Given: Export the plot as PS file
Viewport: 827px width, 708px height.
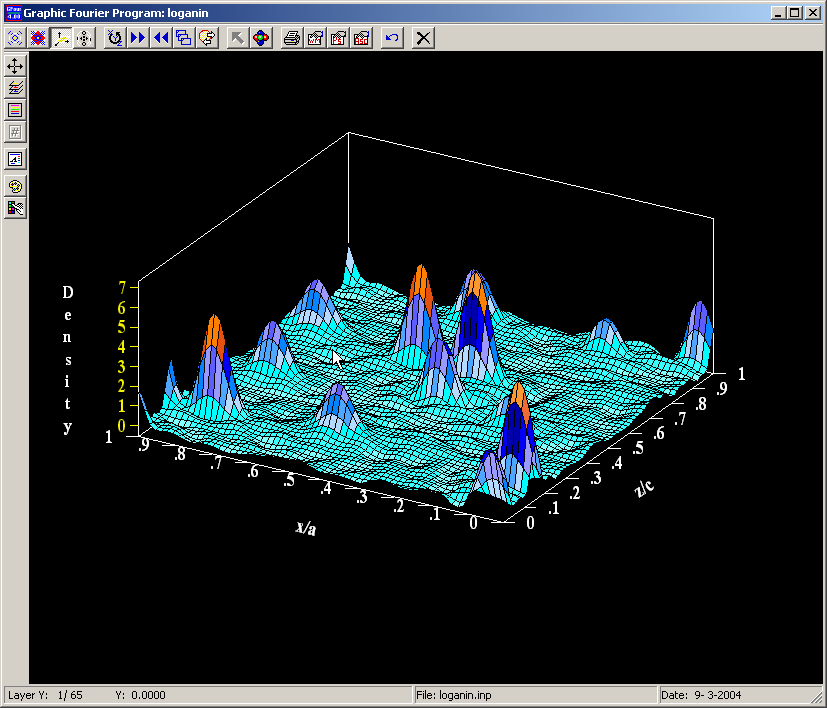Looking at the screenshot, I should tap(338, 38).
